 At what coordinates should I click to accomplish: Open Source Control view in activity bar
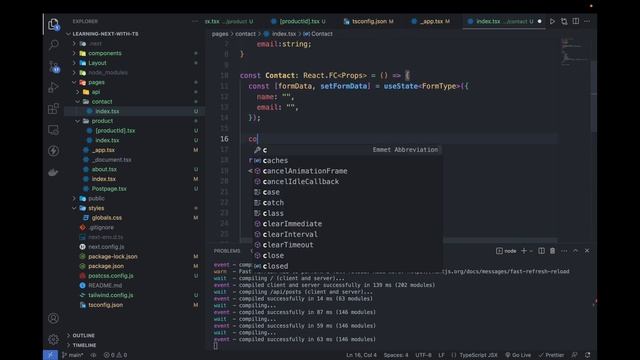53,66
